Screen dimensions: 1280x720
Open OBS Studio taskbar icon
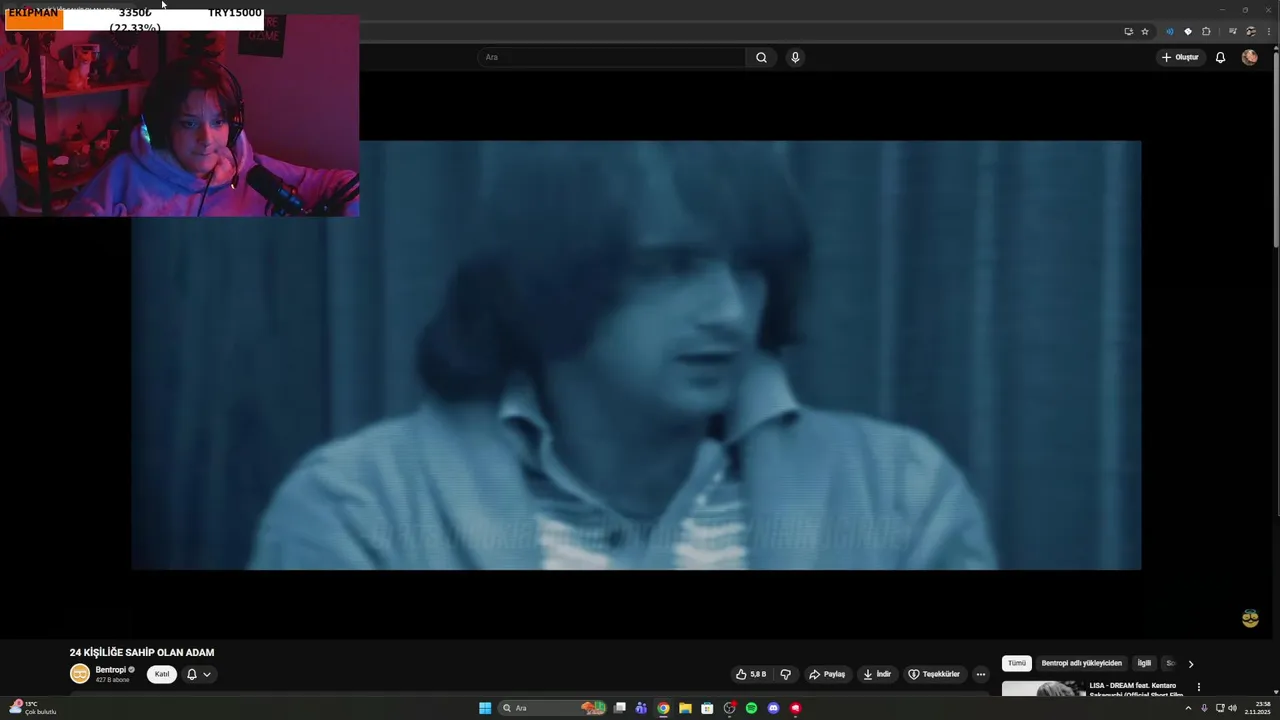(729, 708)
